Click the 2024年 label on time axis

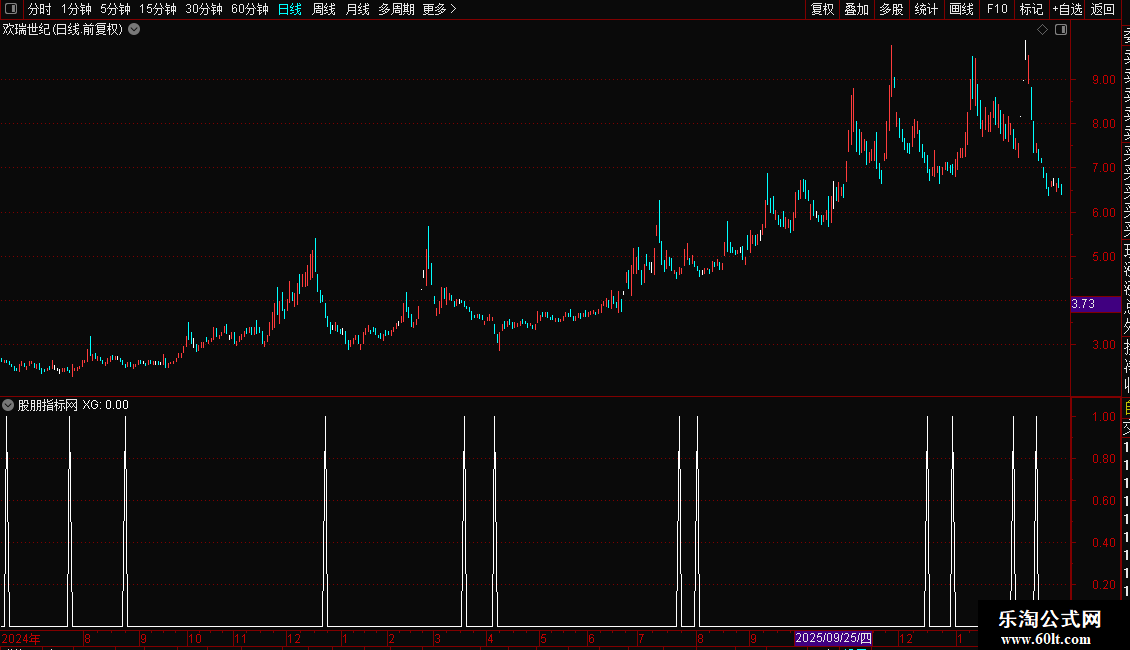coord(21,638)
